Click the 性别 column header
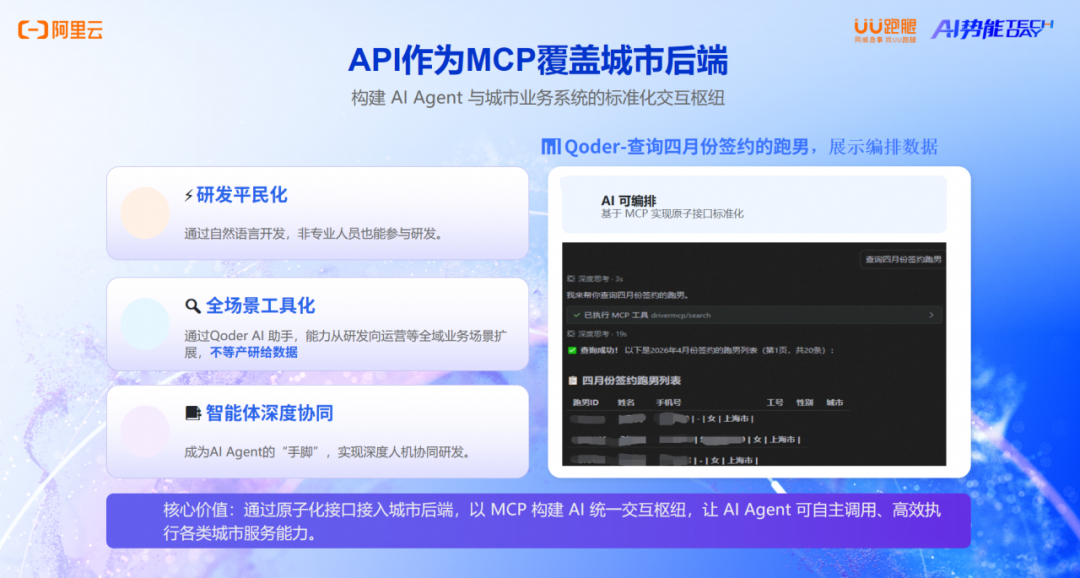Viewport: 1080px width, 578px height. [805, 402]
